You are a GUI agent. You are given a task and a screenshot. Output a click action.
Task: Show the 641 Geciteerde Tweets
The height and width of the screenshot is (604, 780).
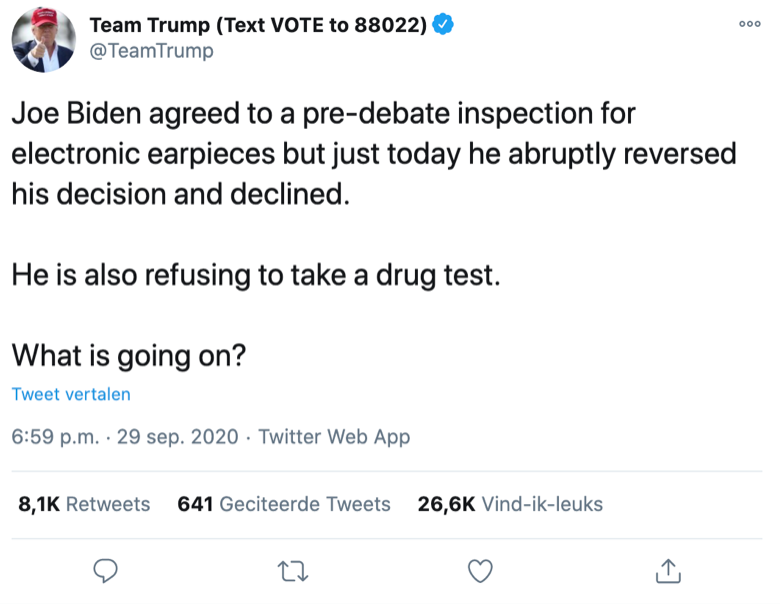(283, 504)
